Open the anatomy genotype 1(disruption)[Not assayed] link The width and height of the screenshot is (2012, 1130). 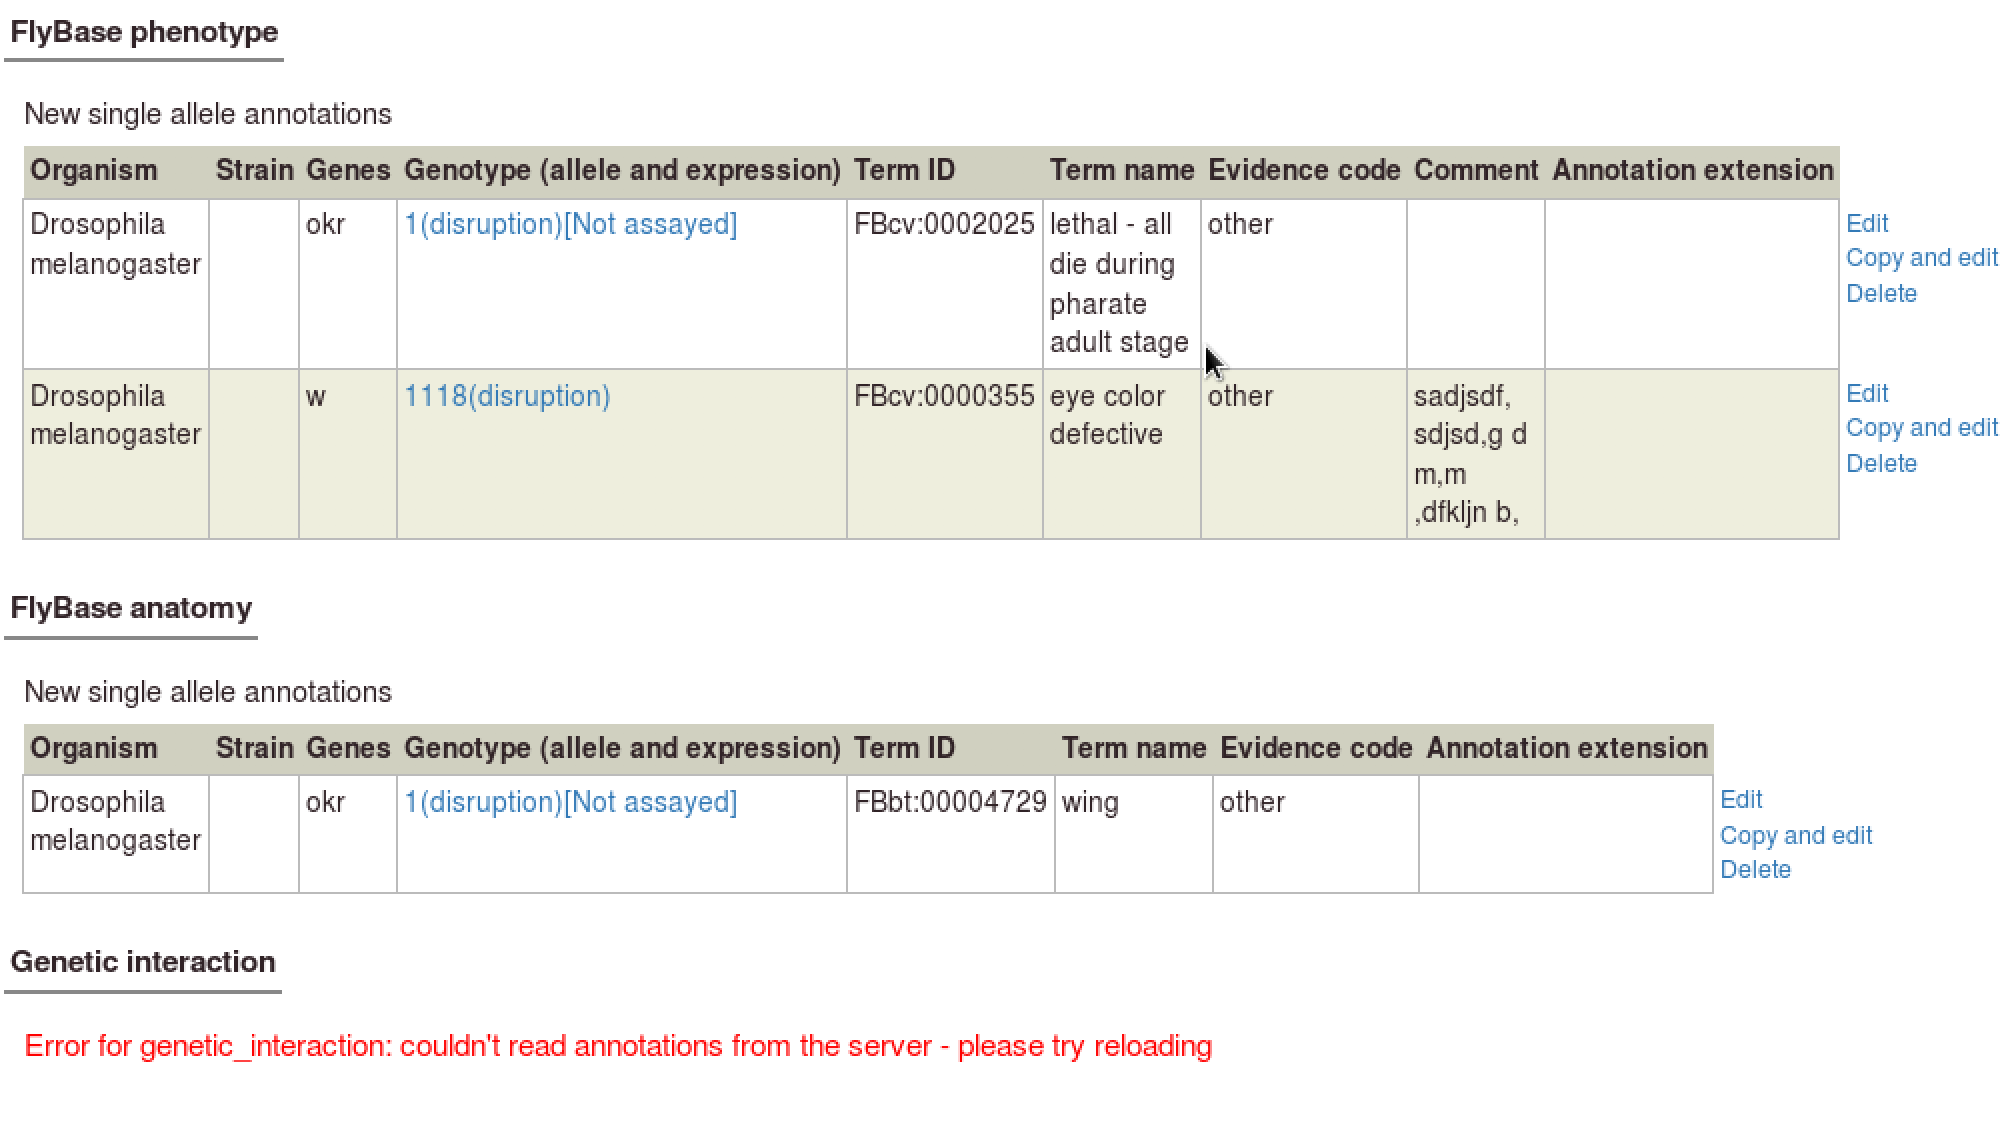click(570, 801)
